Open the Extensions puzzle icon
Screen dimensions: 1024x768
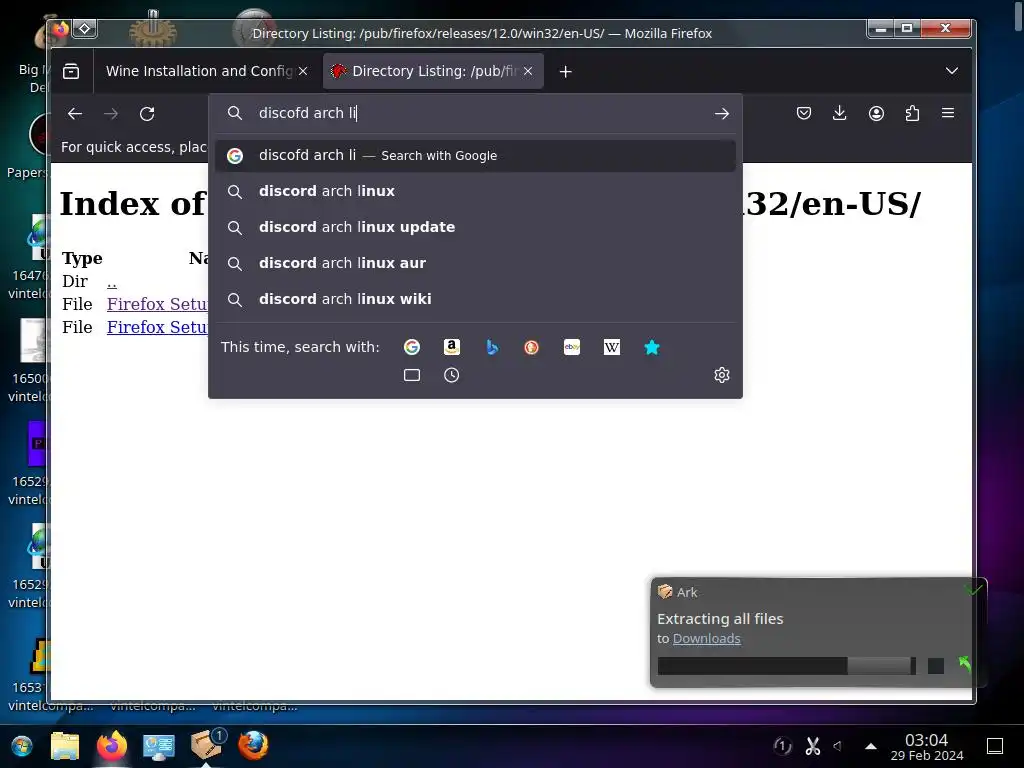912,114
